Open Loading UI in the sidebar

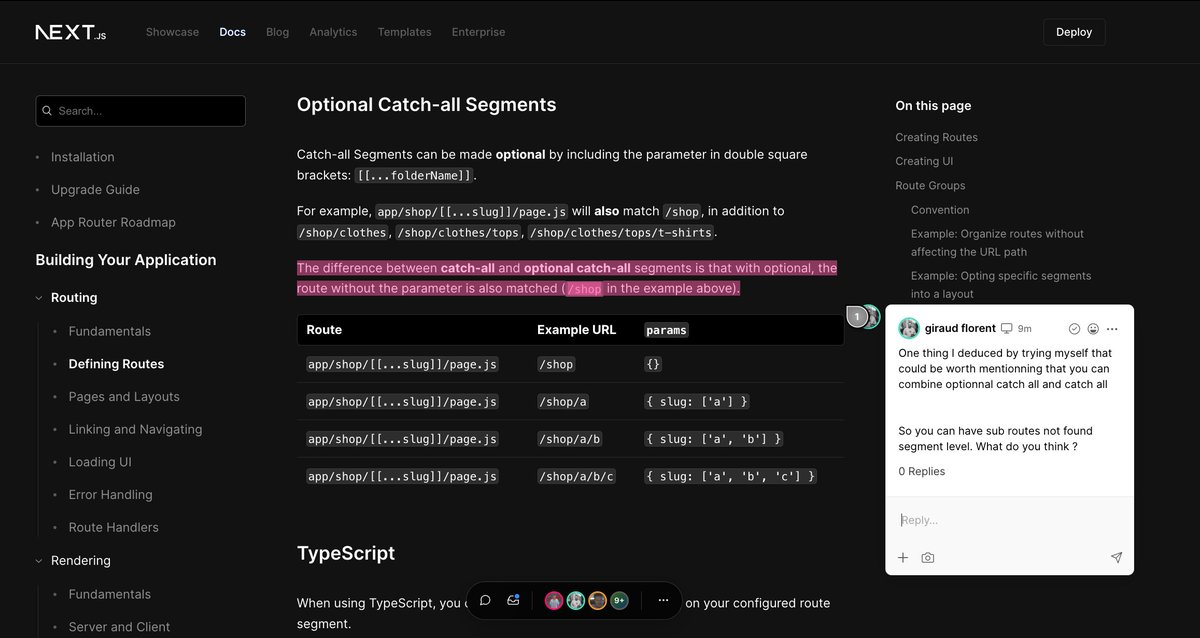(100, 462)
